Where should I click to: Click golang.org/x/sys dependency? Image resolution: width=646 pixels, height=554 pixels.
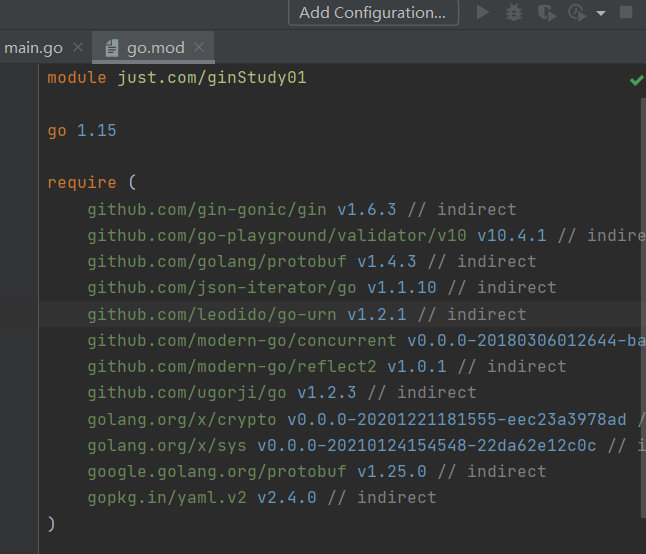click(167, 446)
